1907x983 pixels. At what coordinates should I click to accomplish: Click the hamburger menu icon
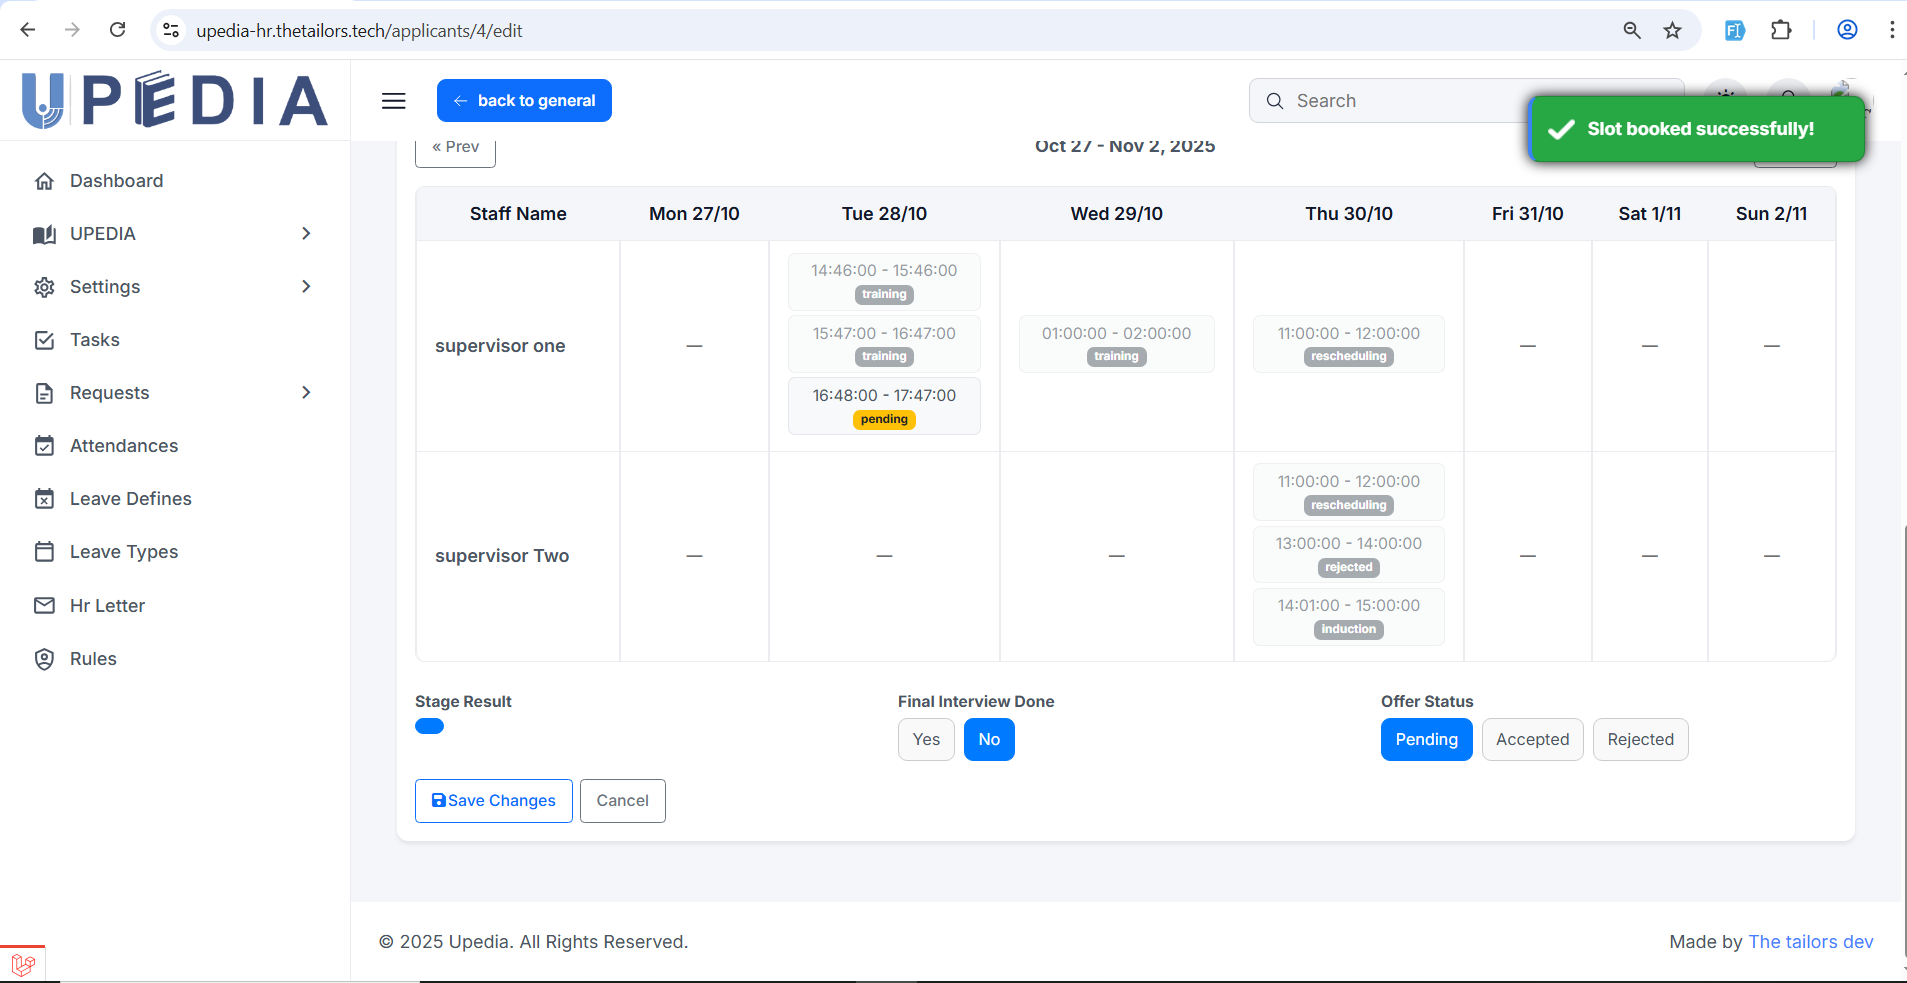394,101
